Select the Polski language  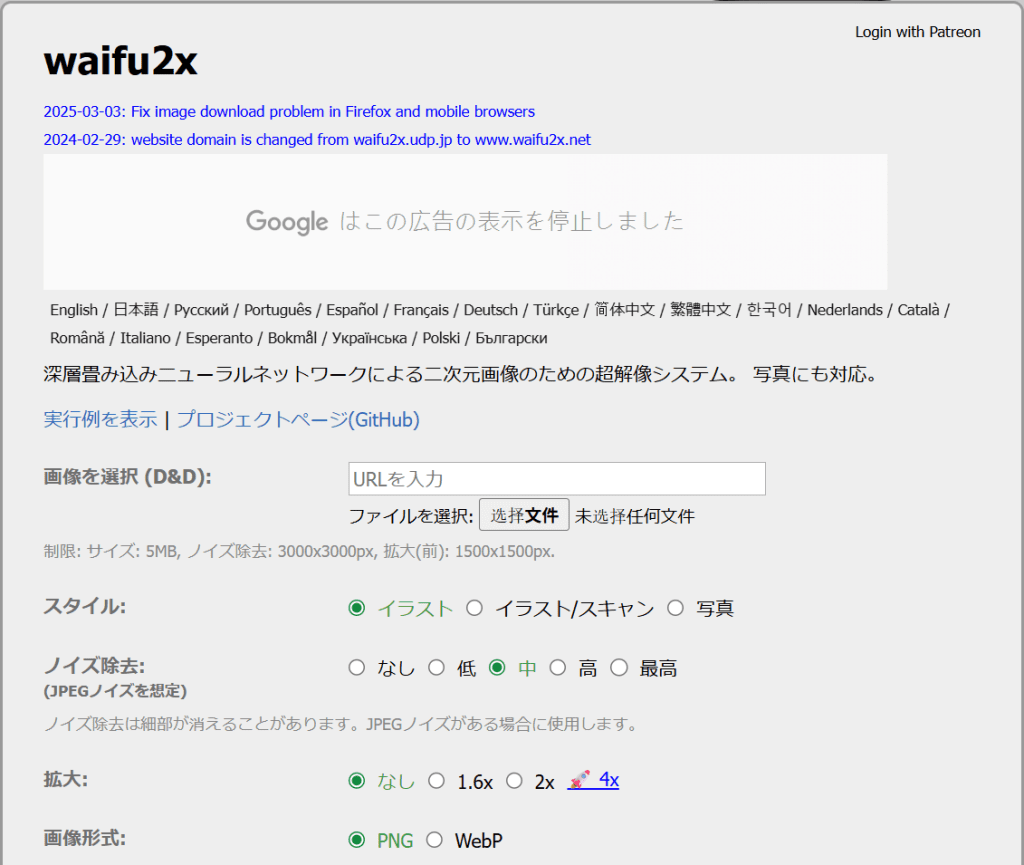click(x=441, y=338)
